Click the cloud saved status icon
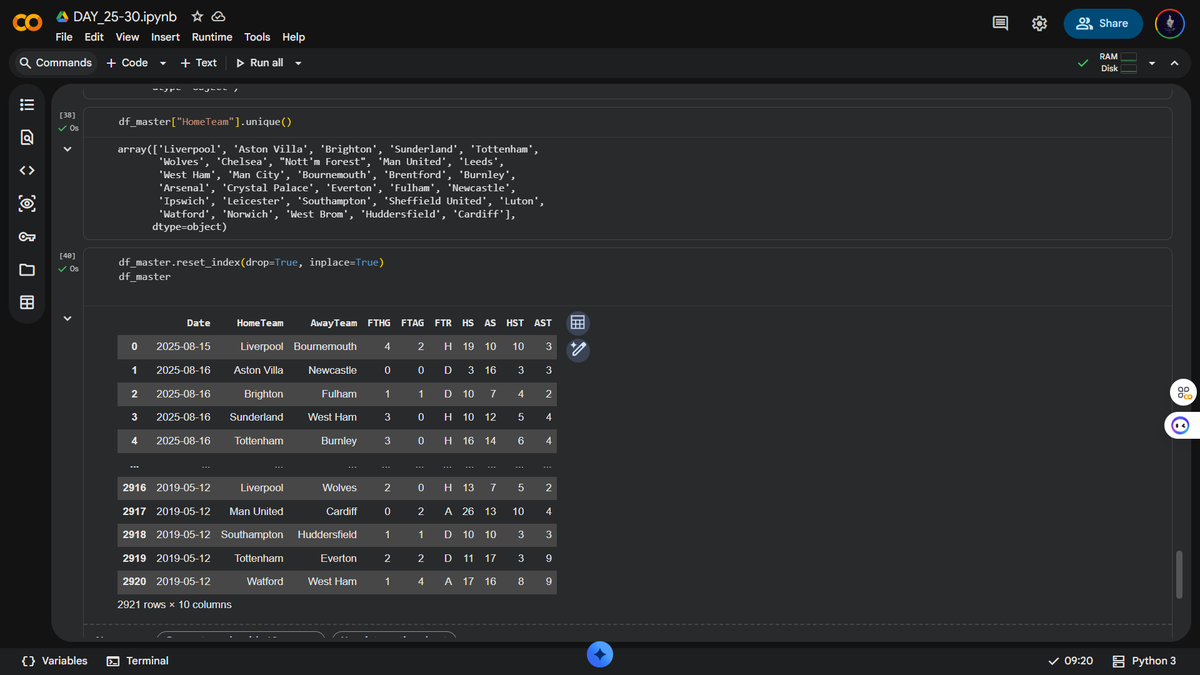 tap(218, 17)
